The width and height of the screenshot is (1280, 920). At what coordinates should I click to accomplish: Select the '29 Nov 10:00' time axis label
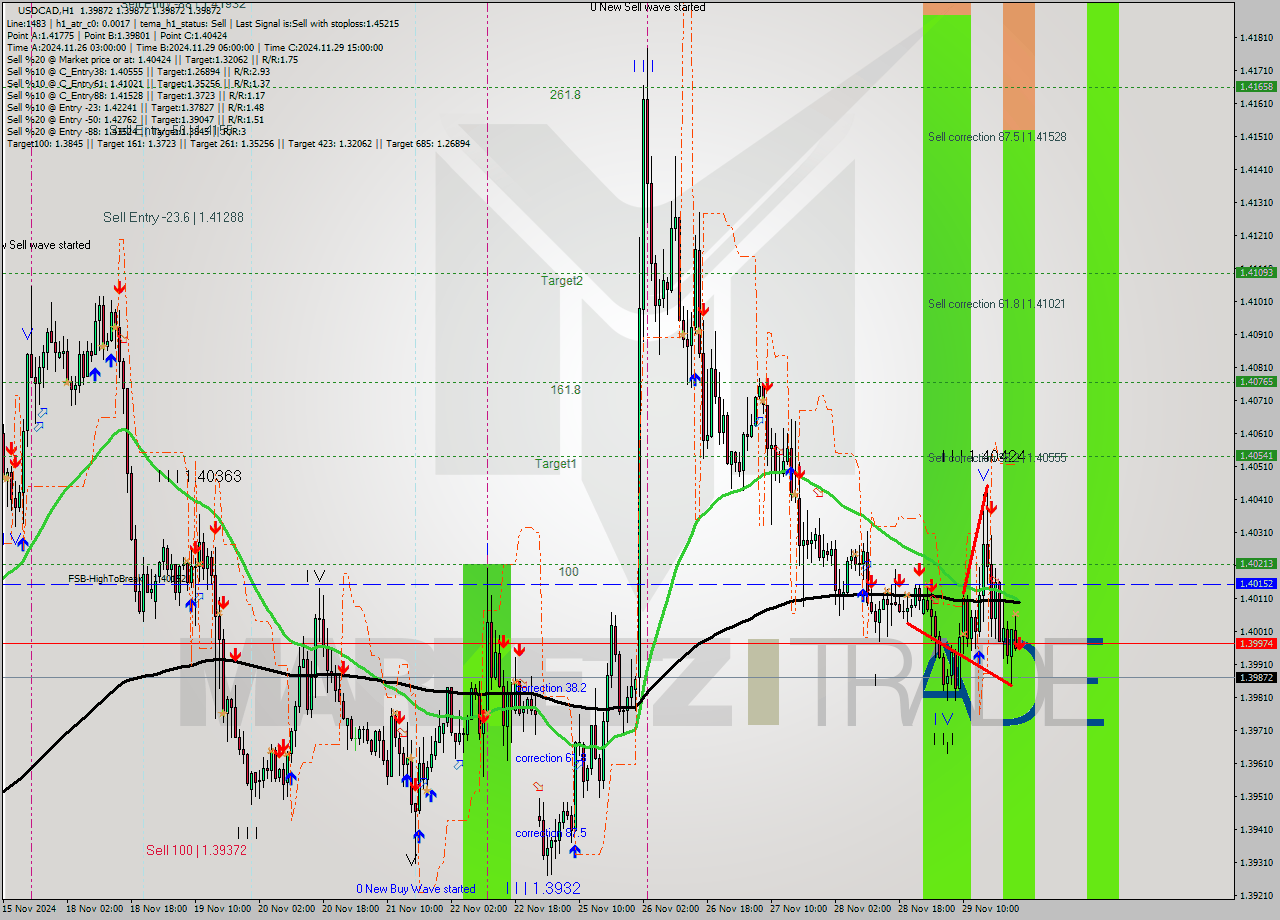tap(990, 909)
